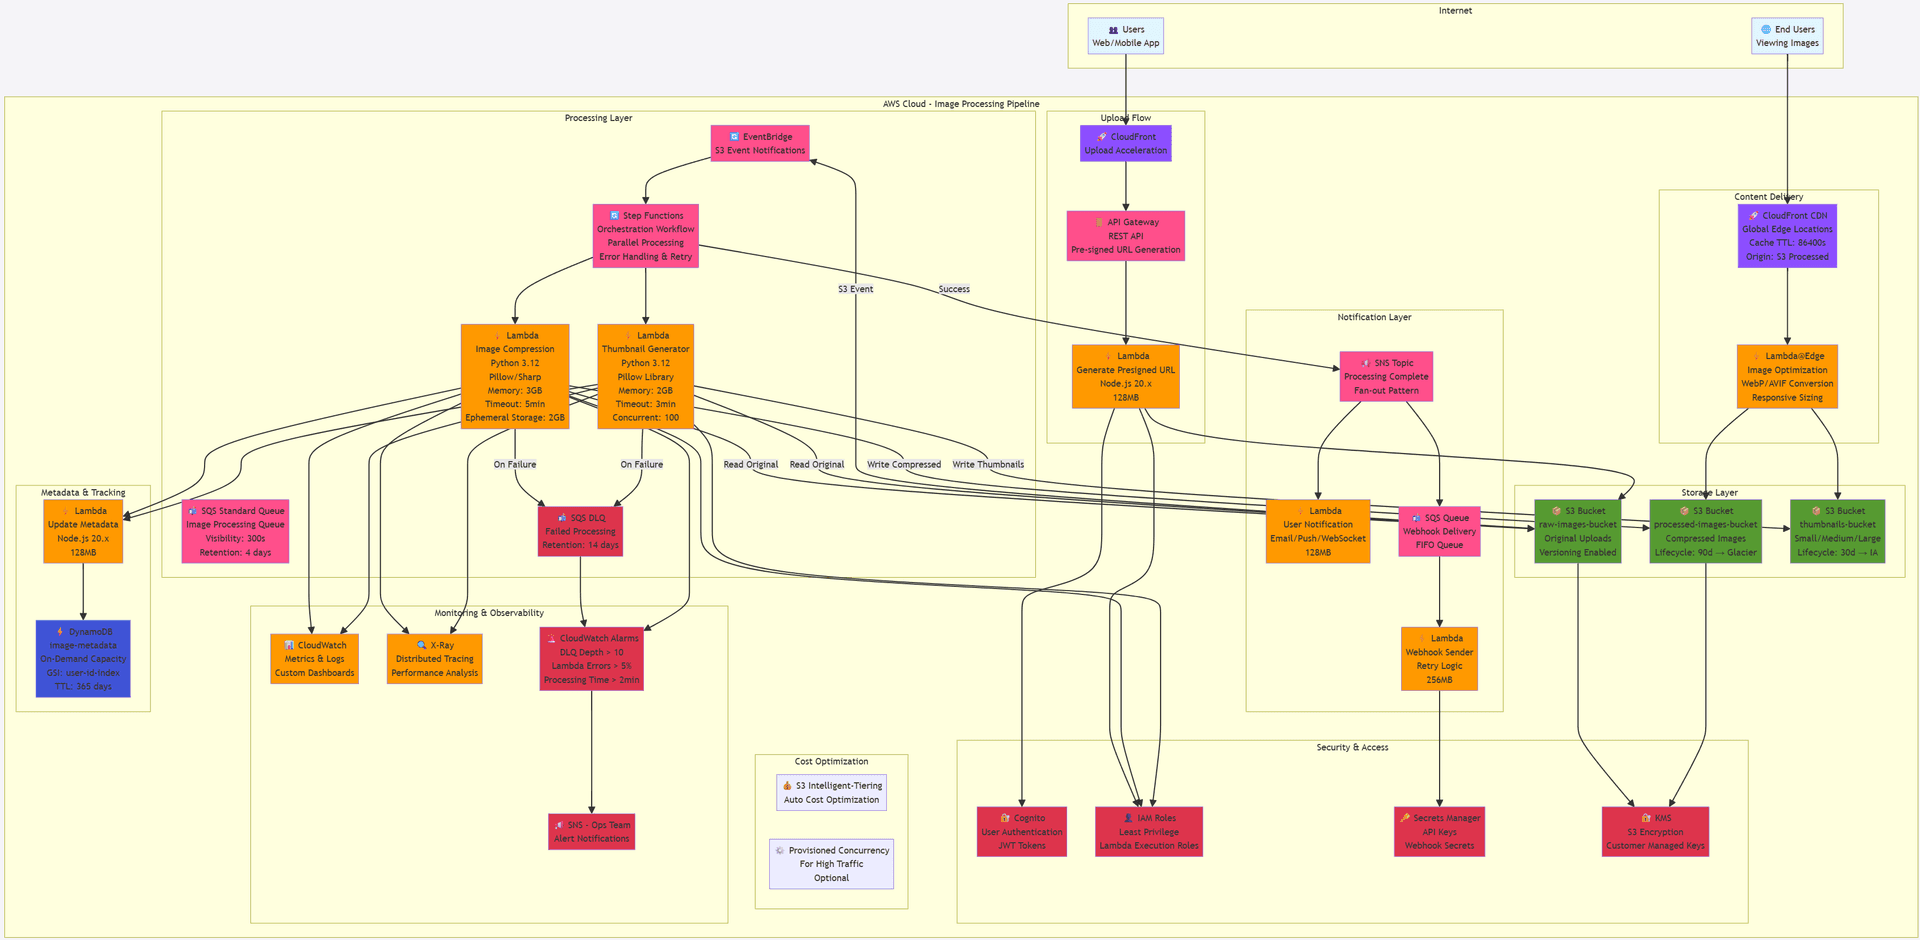Image resolution: width=1920 pixels, height=940 pixels.
Task: Open the Notification Layer section header
Action: [x=1374, y=316]
